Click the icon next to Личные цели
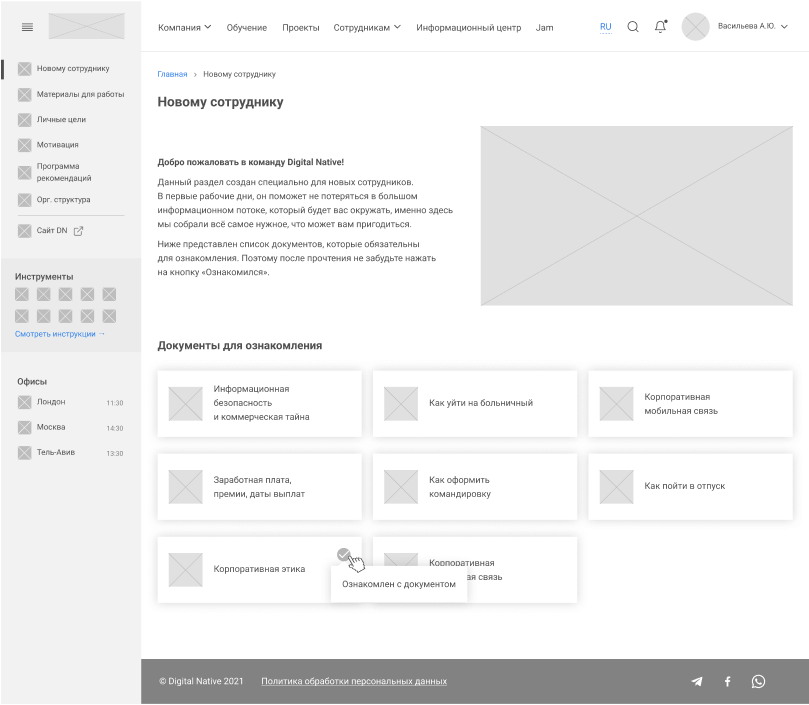 (x=24, y=120)
